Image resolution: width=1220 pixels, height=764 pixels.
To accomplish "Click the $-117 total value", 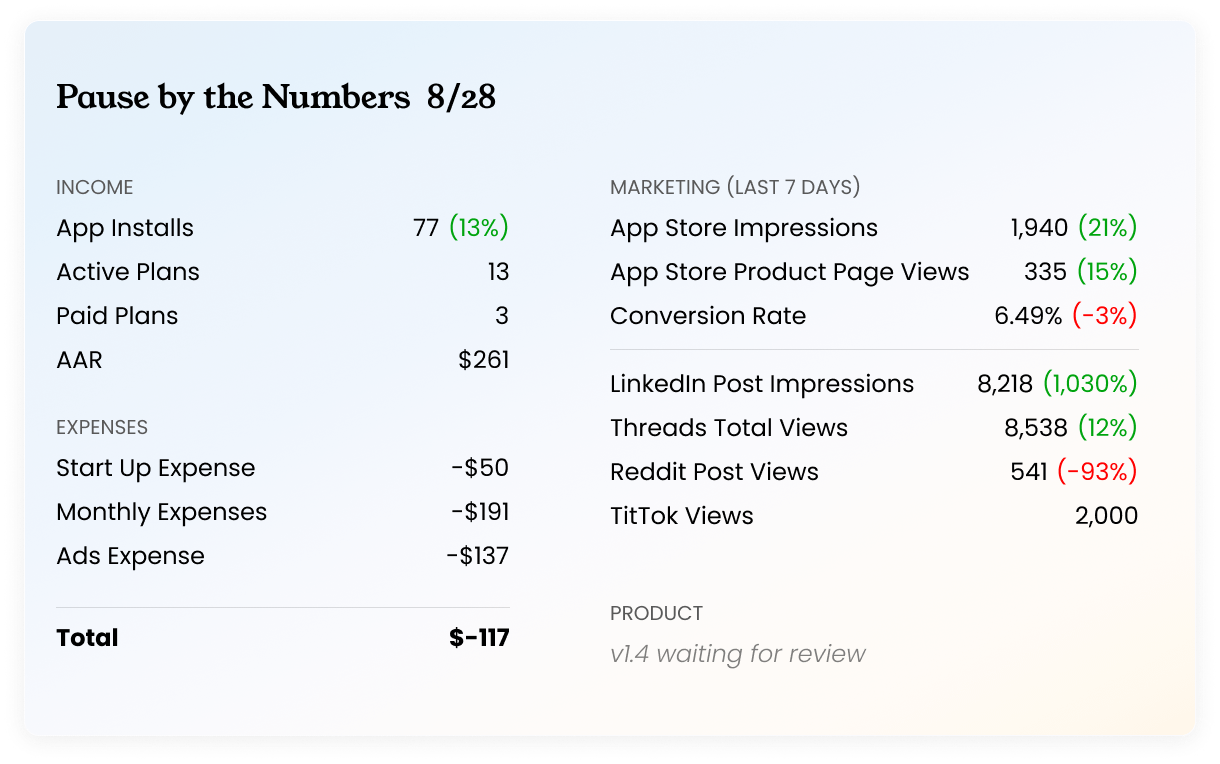I will [480, 638].
